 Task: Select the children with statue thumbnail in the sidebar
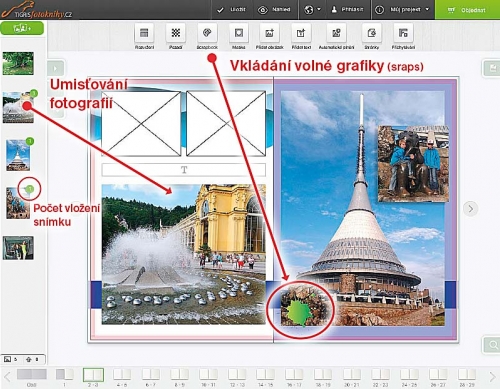18,203
